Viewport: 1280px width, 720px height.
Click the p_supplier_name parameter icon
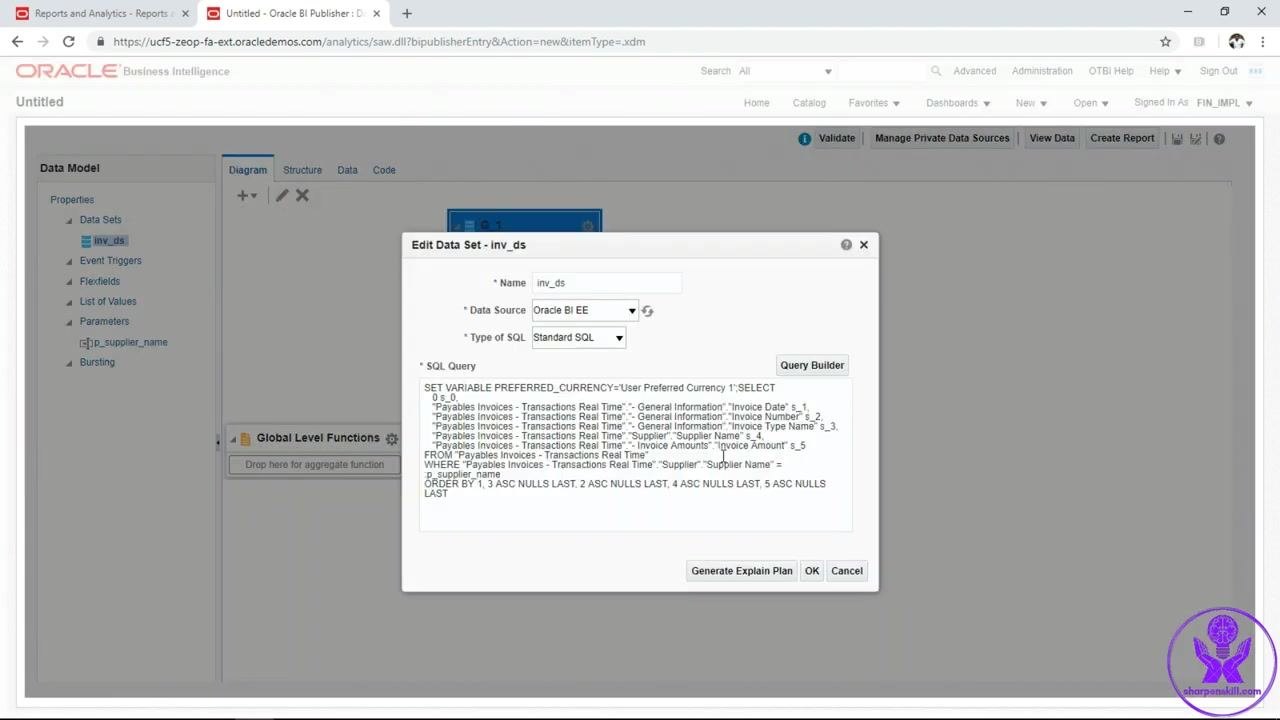tap(86, 343)
